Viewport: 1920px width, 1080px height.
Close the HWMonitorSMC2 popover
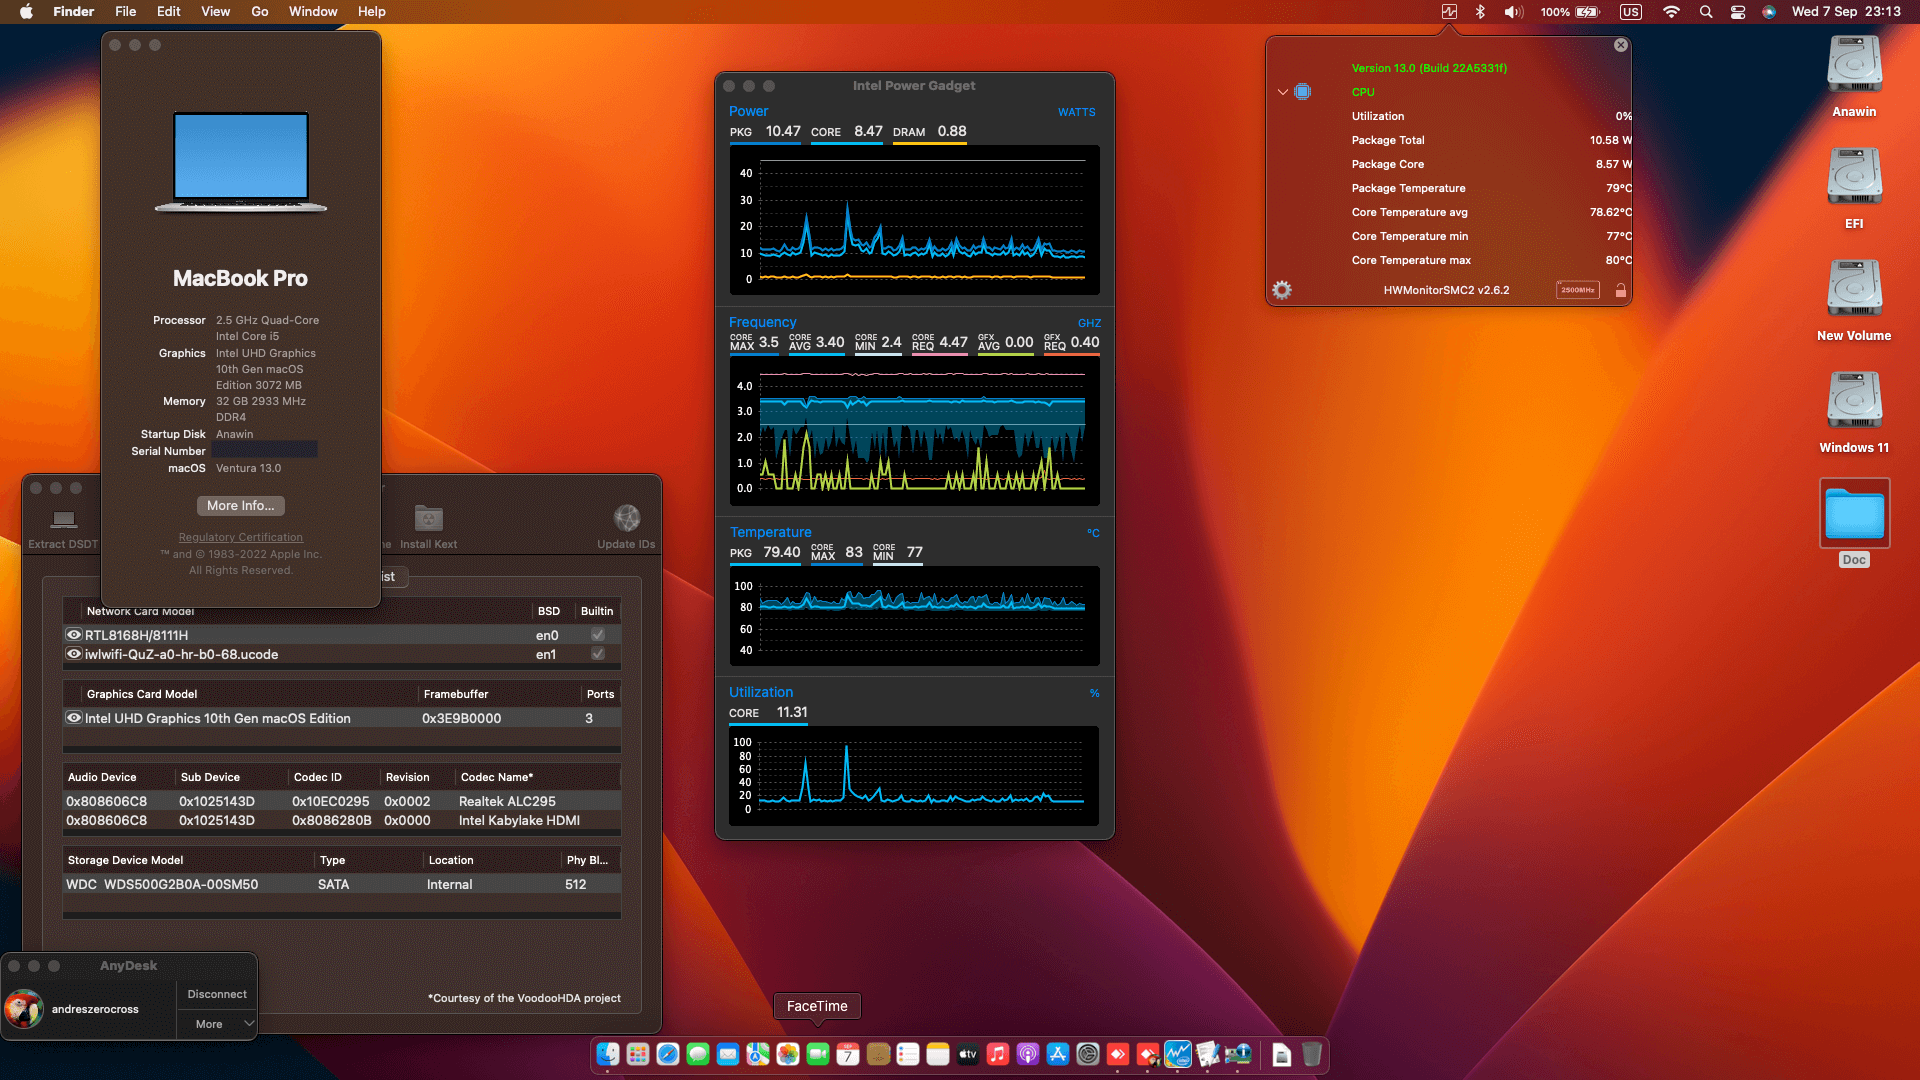coord(1621,45)
